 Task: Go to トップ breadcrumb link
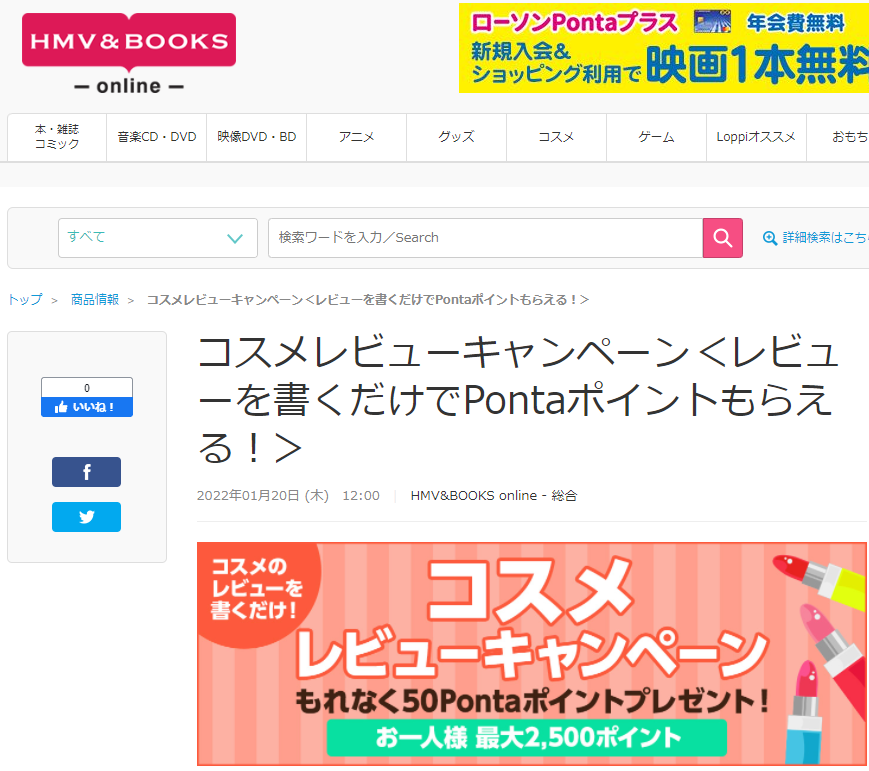(25, 300)
